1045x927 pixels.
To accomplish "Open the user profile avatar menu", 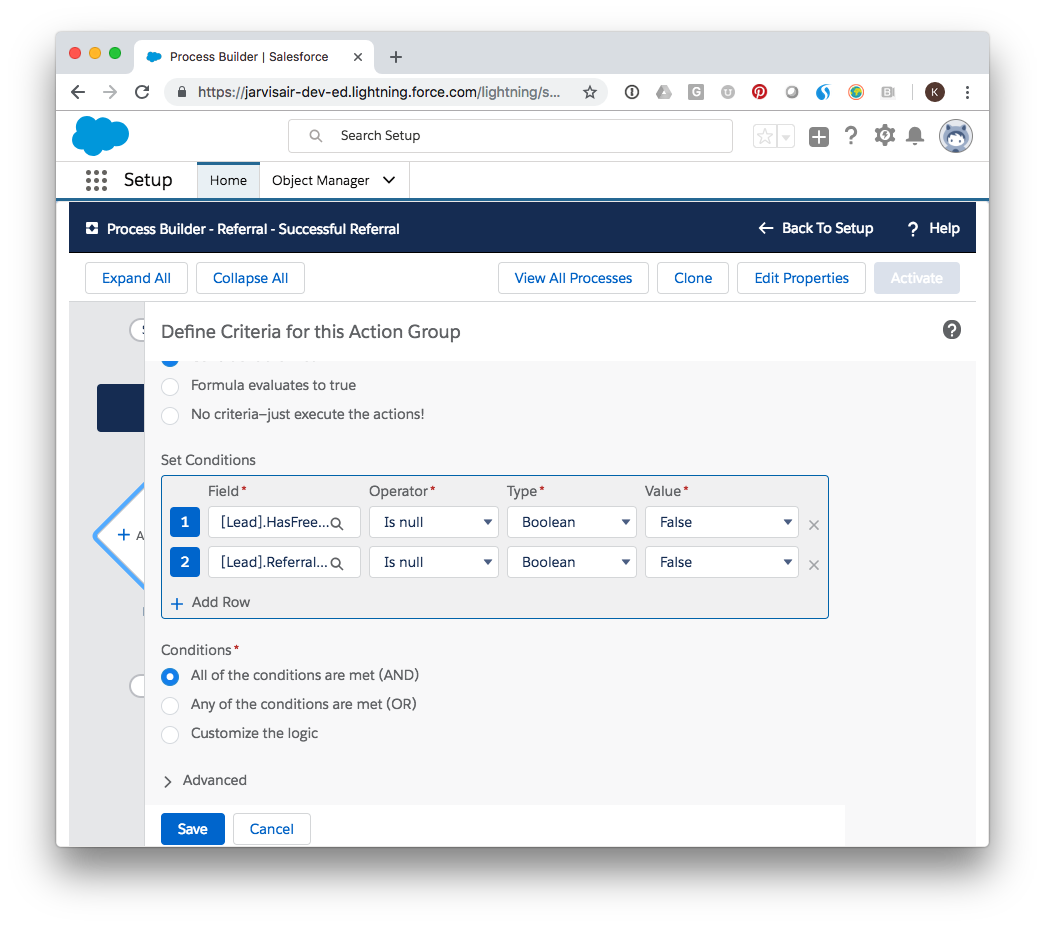I will (x=956, y=136).
